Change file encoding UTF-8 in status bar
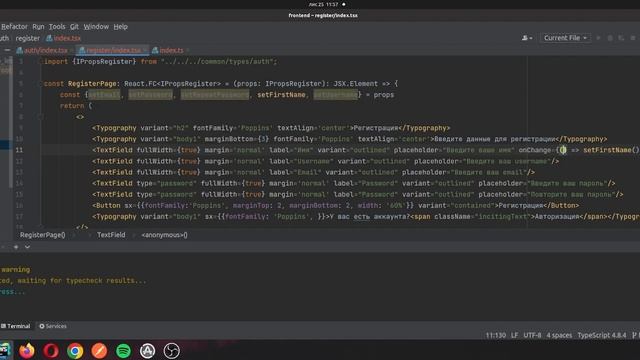This screenshot has width=640, height=360. click(x=532, y=336)
